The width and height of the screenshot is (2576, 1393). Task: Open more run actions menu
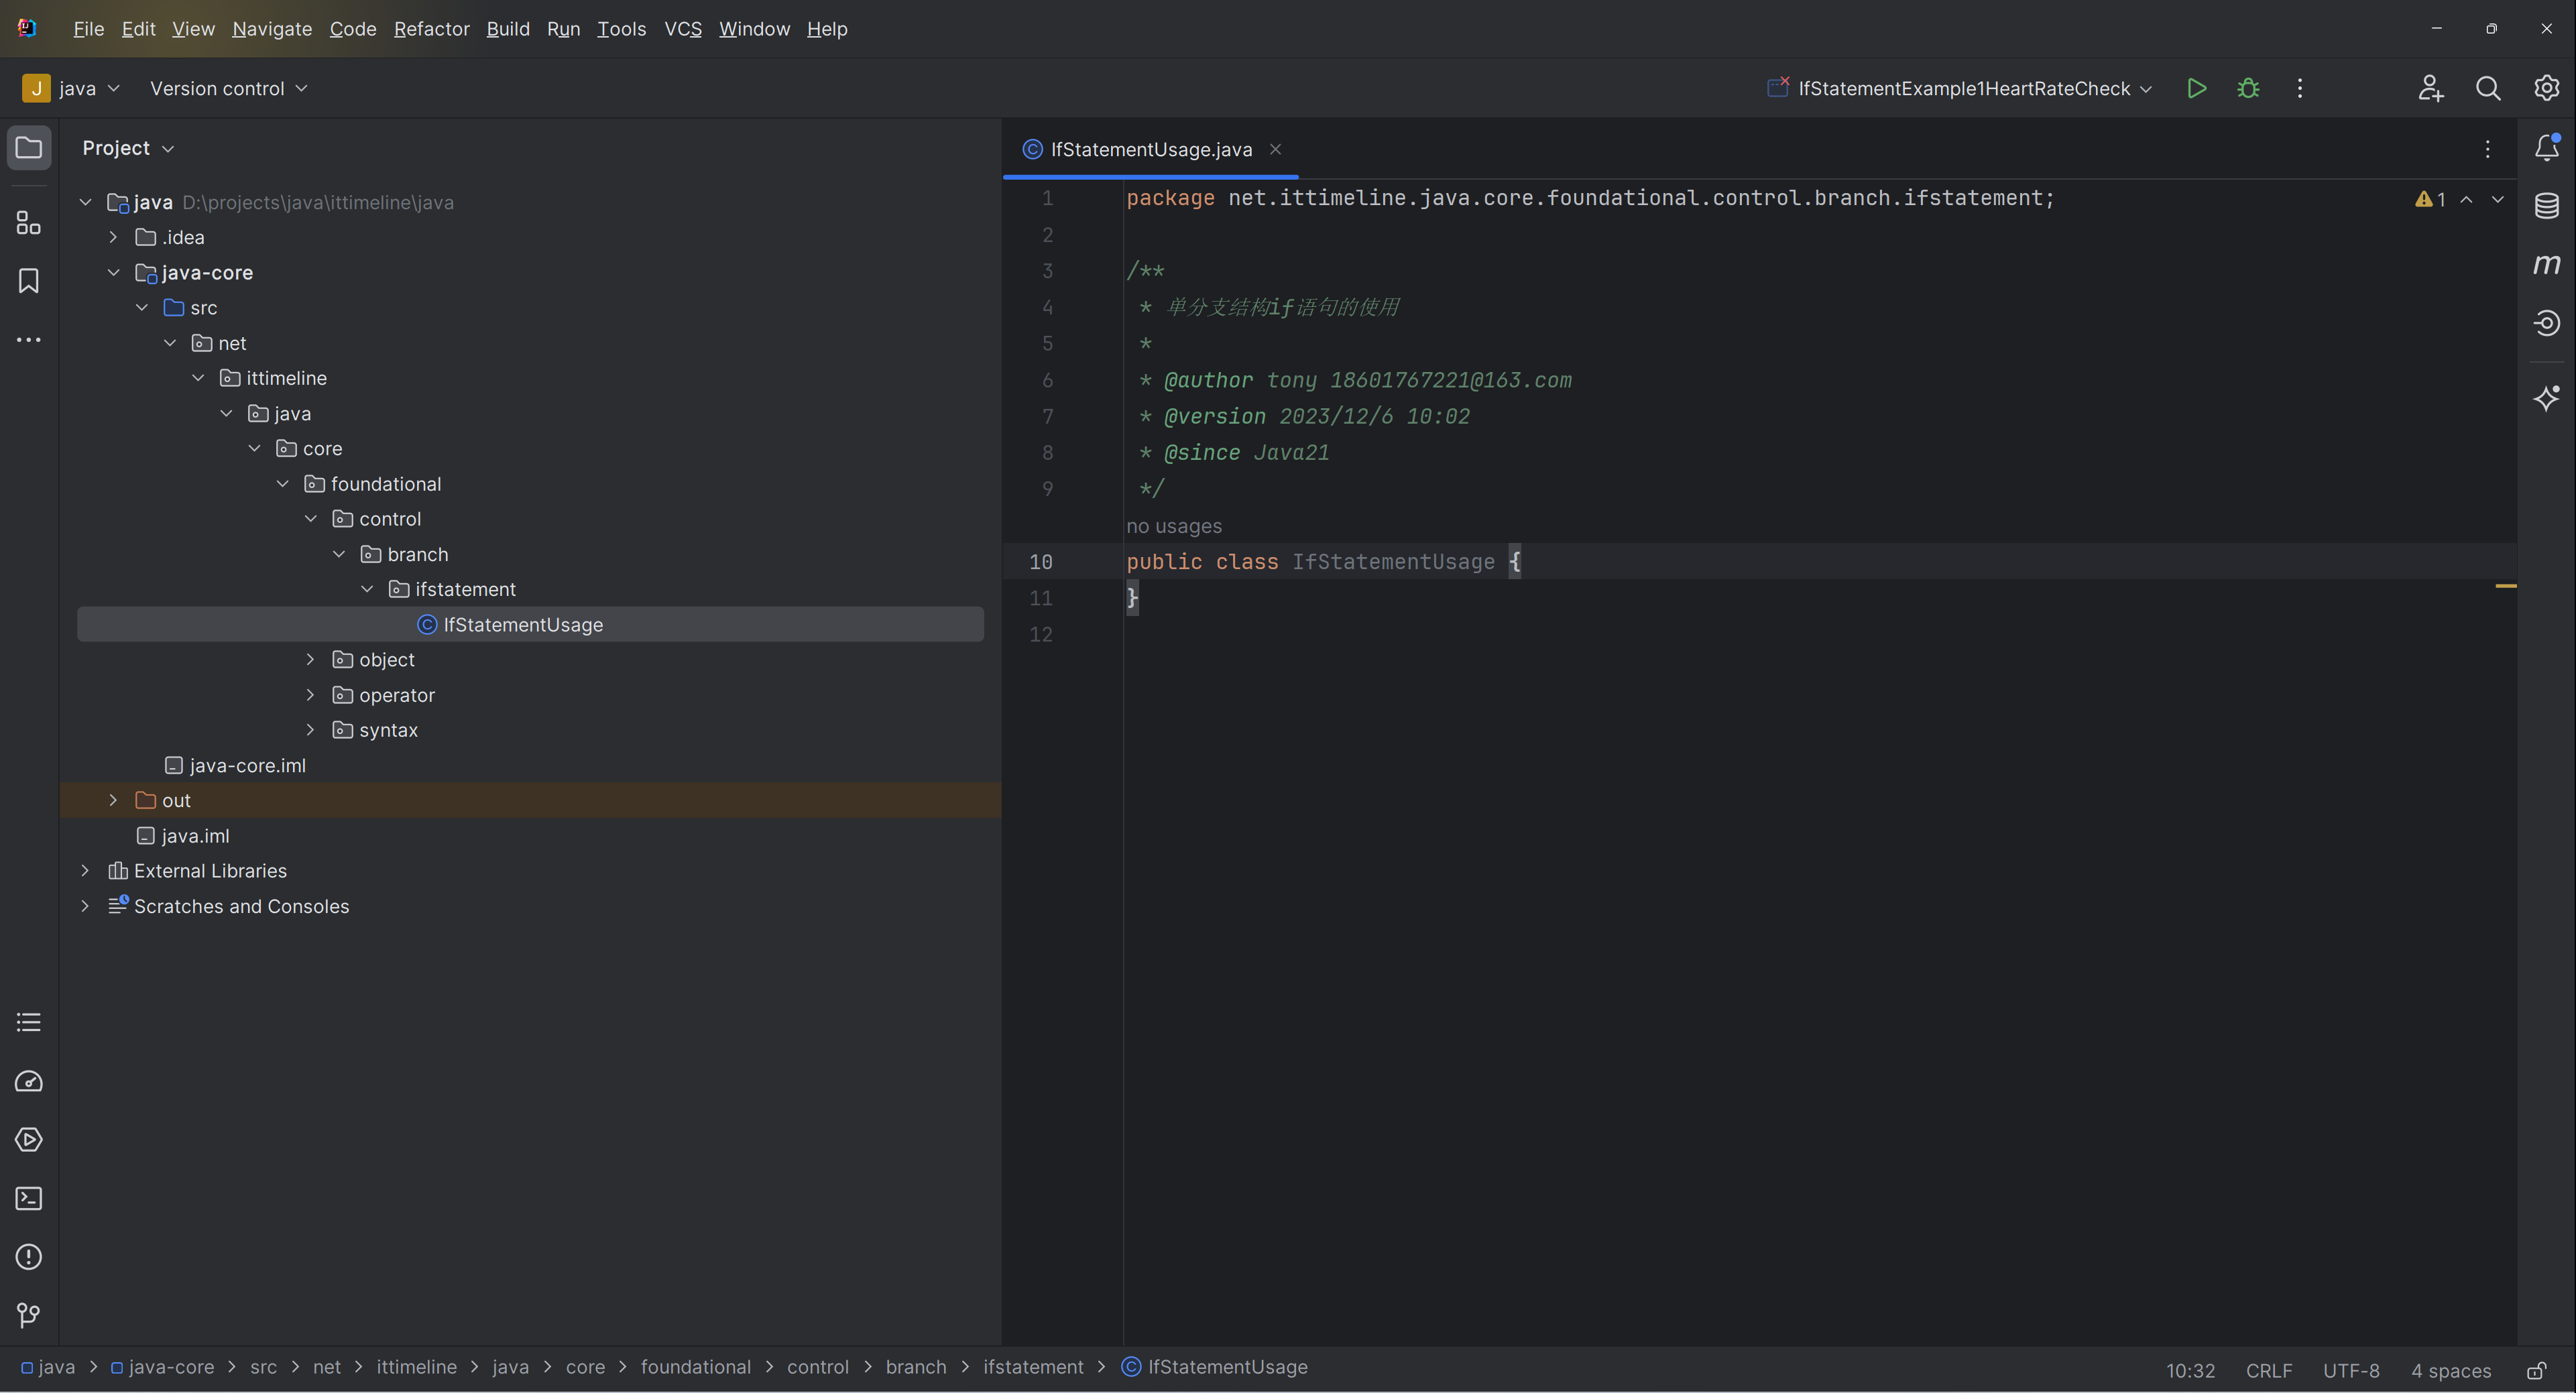pyautogui.click(x=2300, y=88)
